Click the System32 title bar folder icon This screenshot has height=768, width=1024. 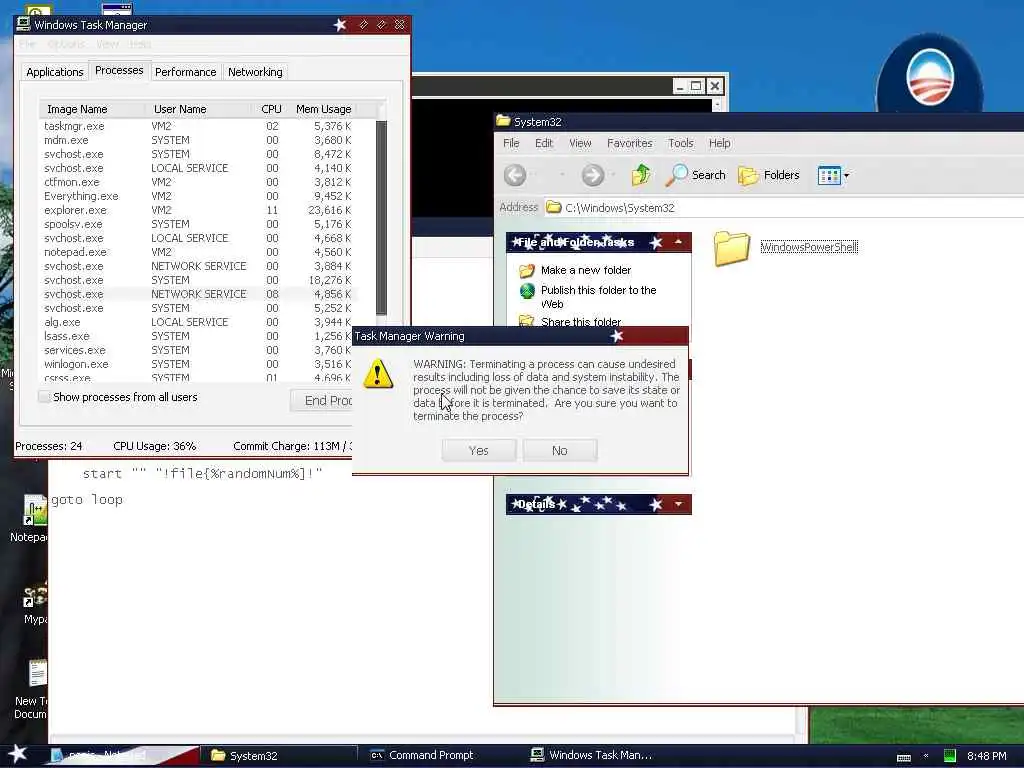[503, 121]
